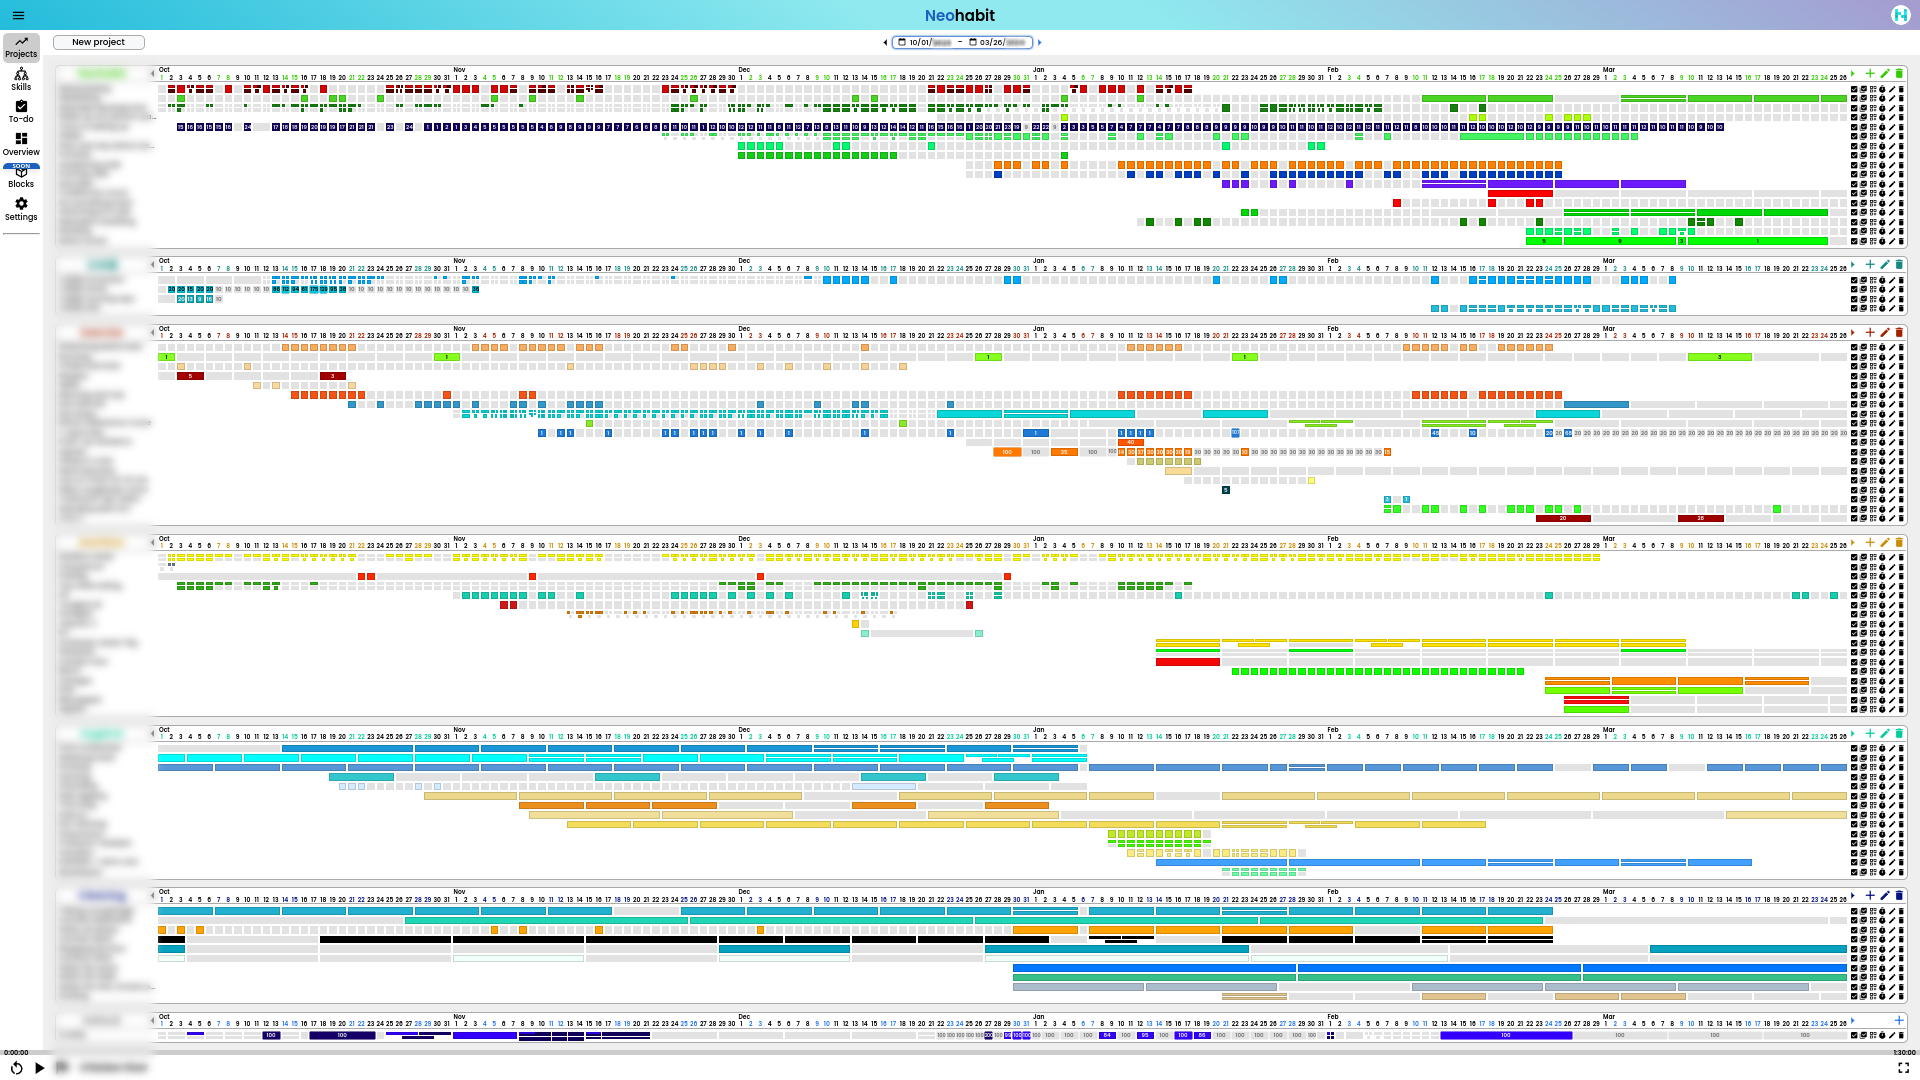The image size is (1920, 1080).
Task: Edit the fourth project with the orange pencil
Action: pos(1885,542)
